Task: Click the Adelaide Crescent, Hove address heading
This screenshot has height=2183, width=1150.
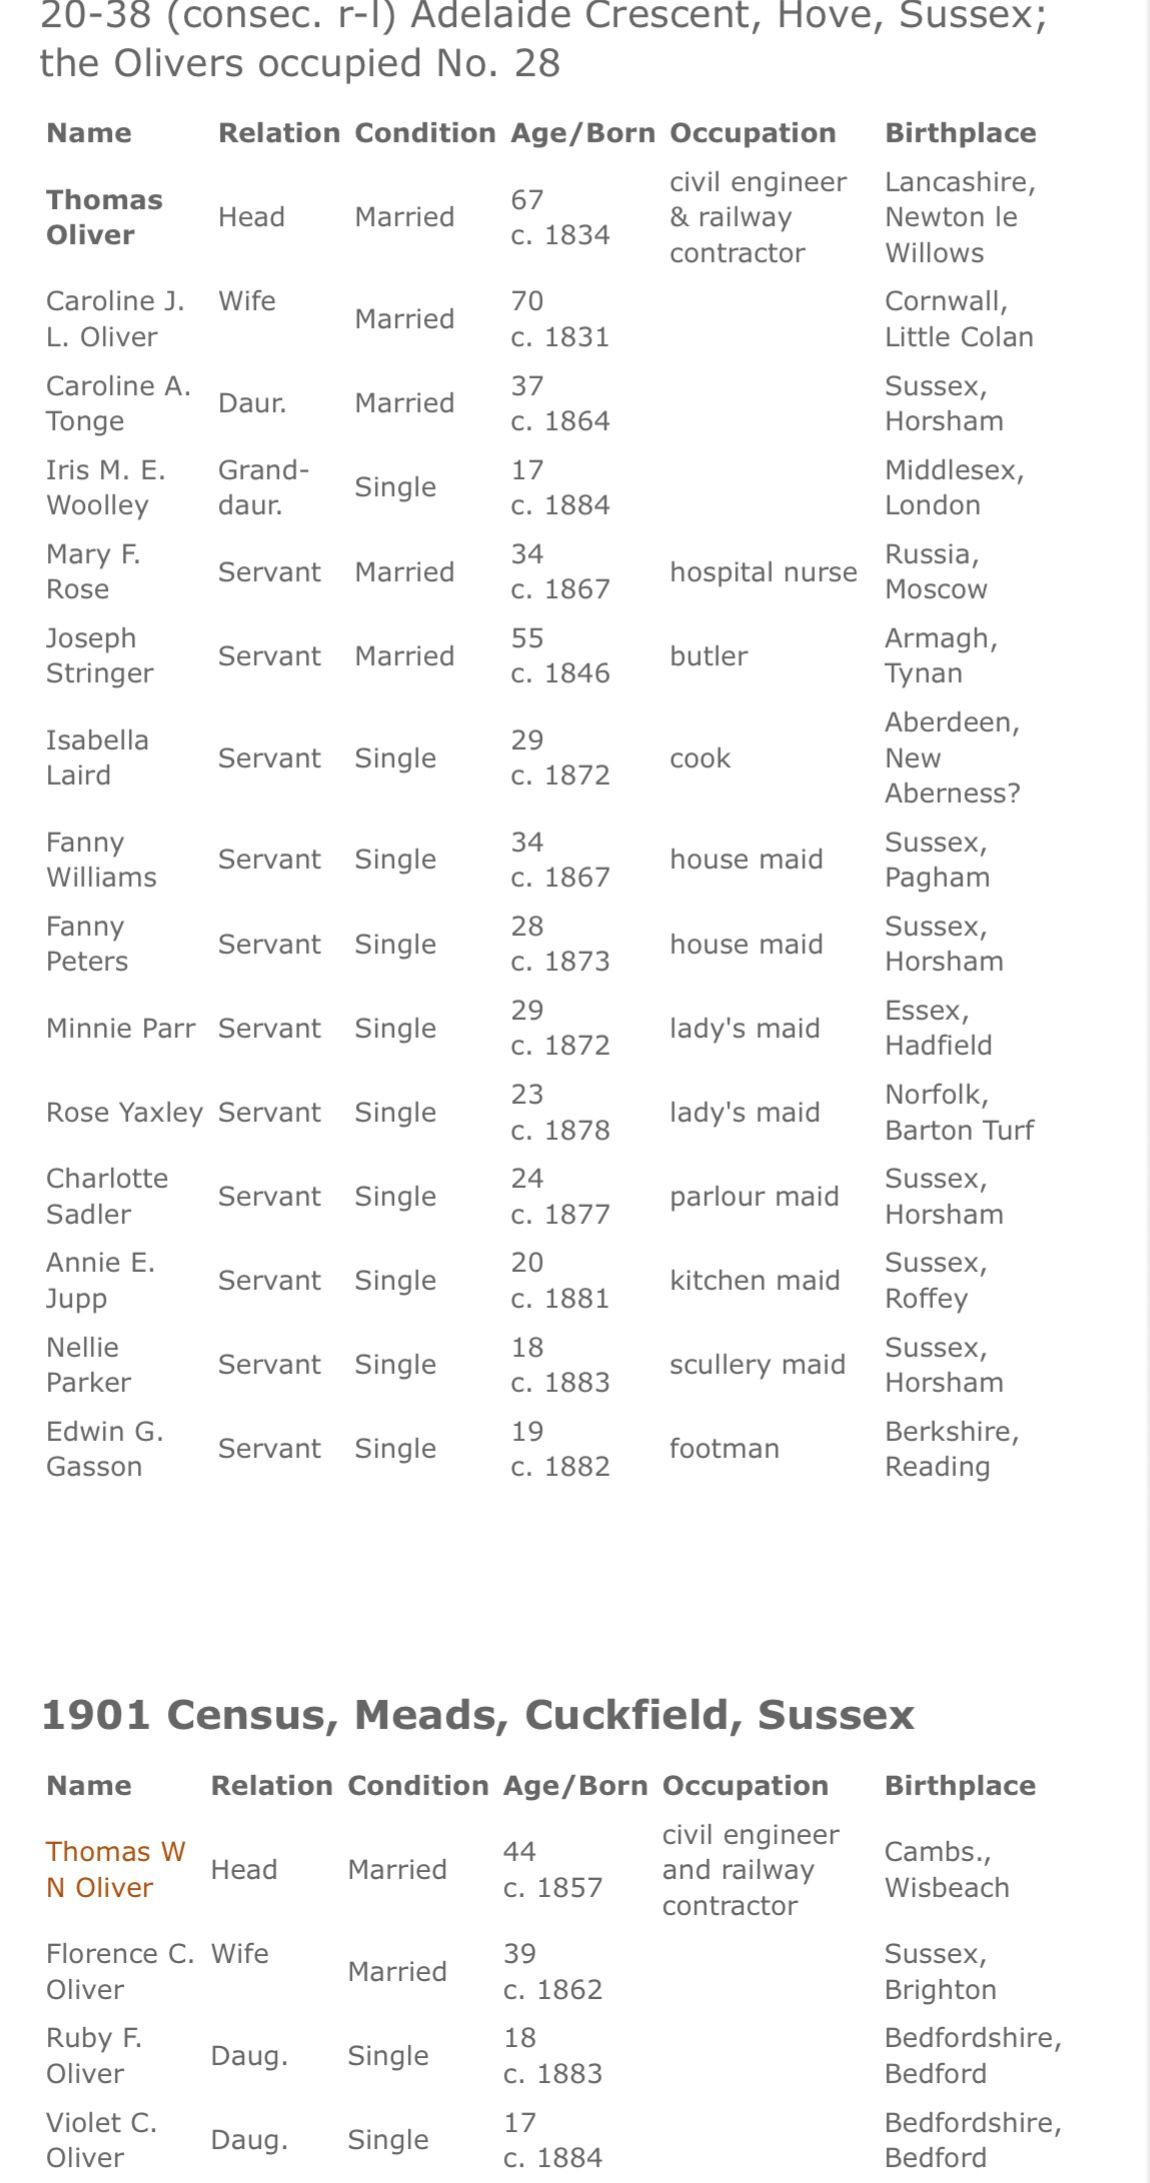Action: (542, 40)
